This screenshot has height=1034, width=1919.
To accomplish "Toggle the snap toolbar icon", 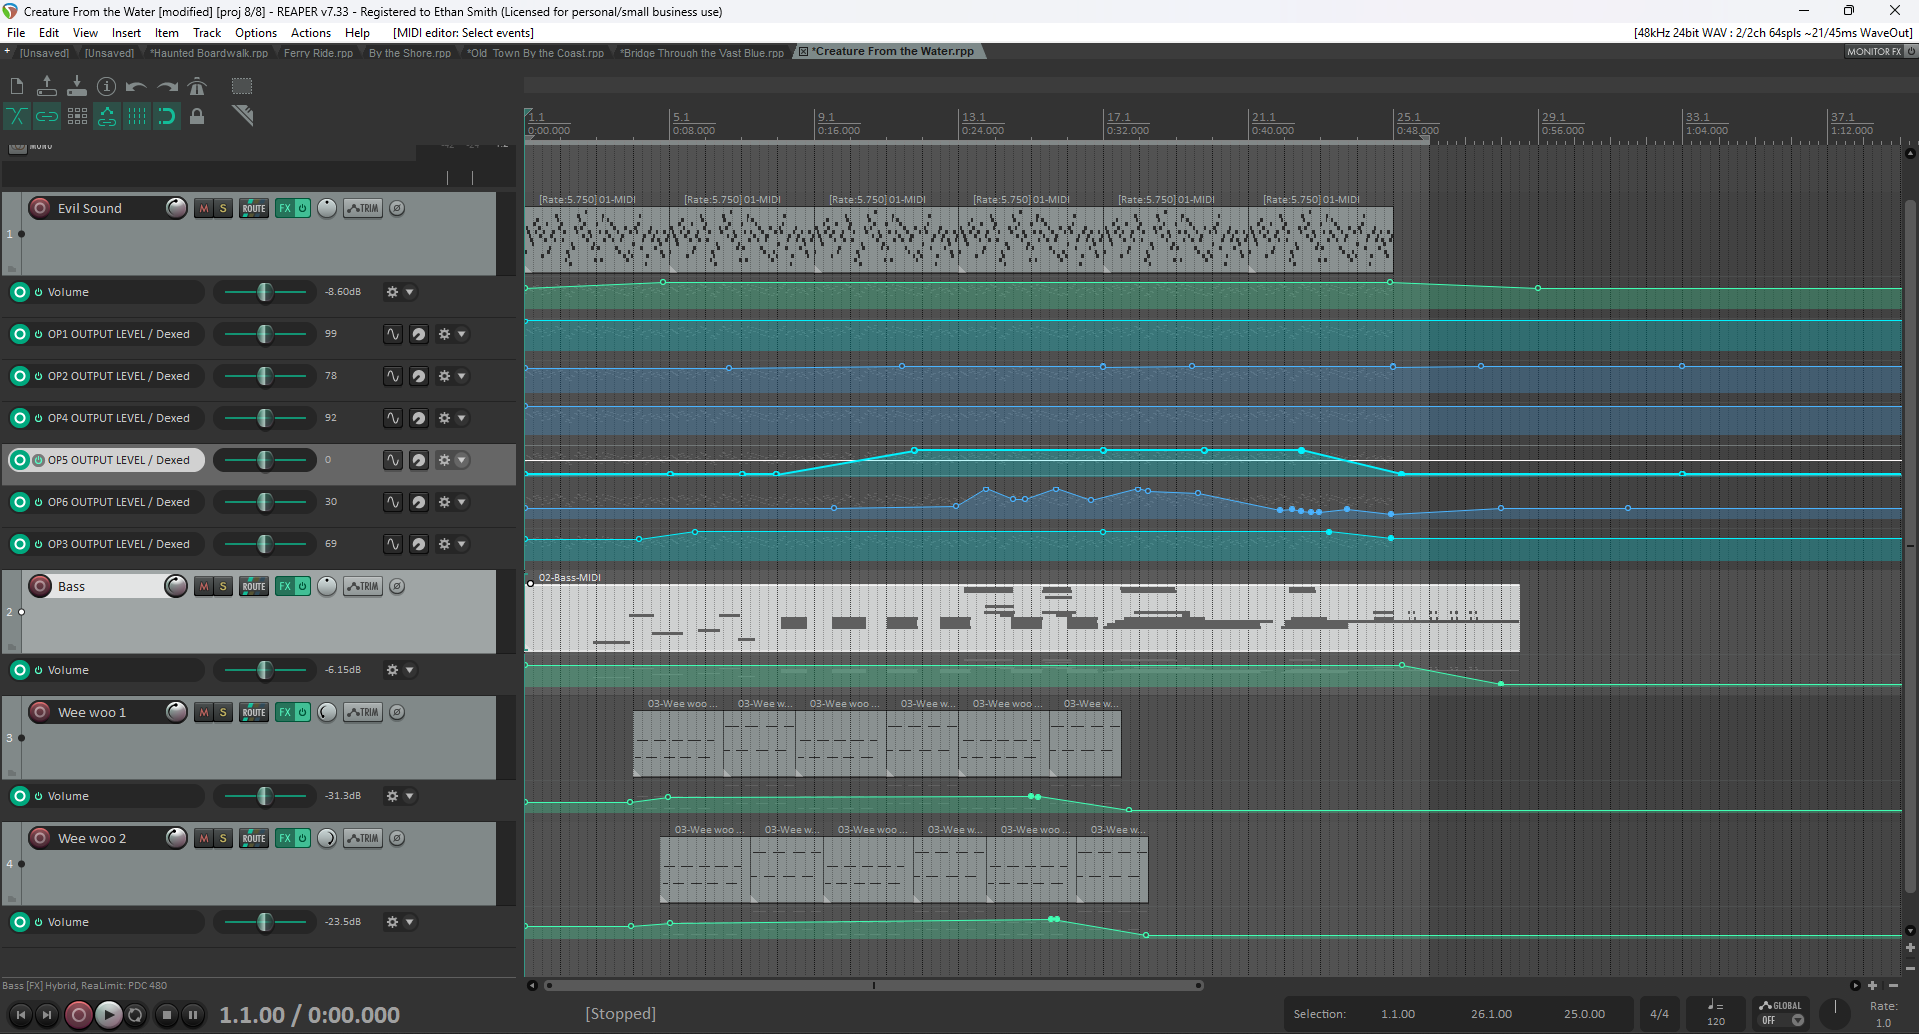I will coord(167,117).
